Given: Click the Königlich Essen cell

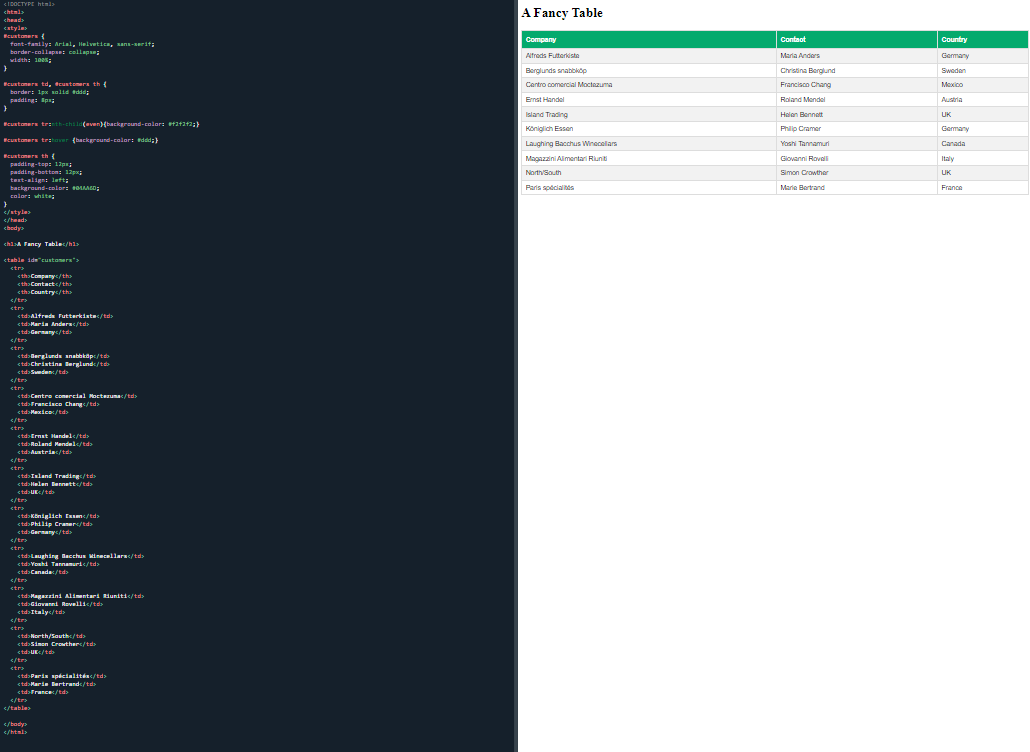Looking at the screenshot, I should pyautogui.click(x=549, y=128).
